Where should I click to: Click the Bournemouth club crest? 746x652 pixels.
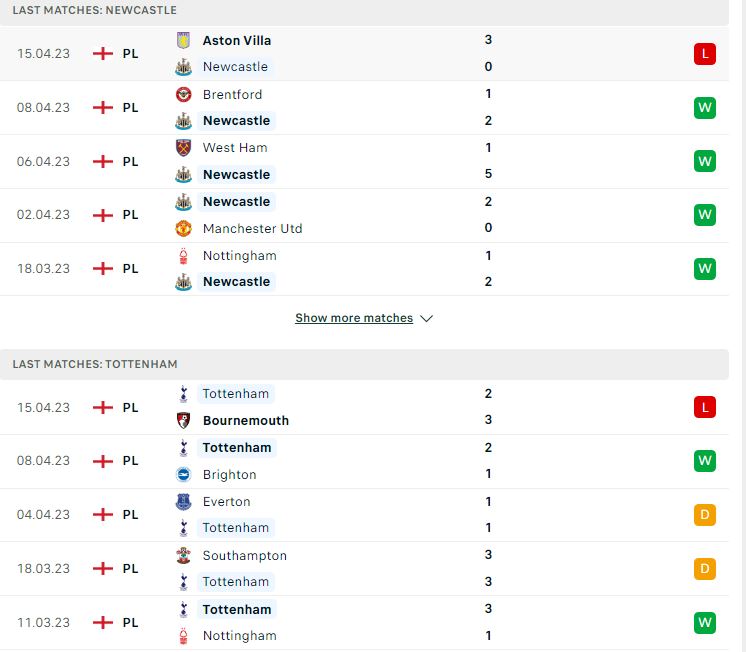[x=183, y=420]
